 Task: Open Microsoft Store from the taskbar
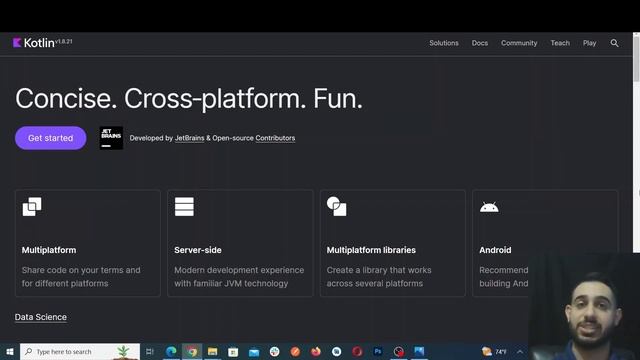click(233, 351)
